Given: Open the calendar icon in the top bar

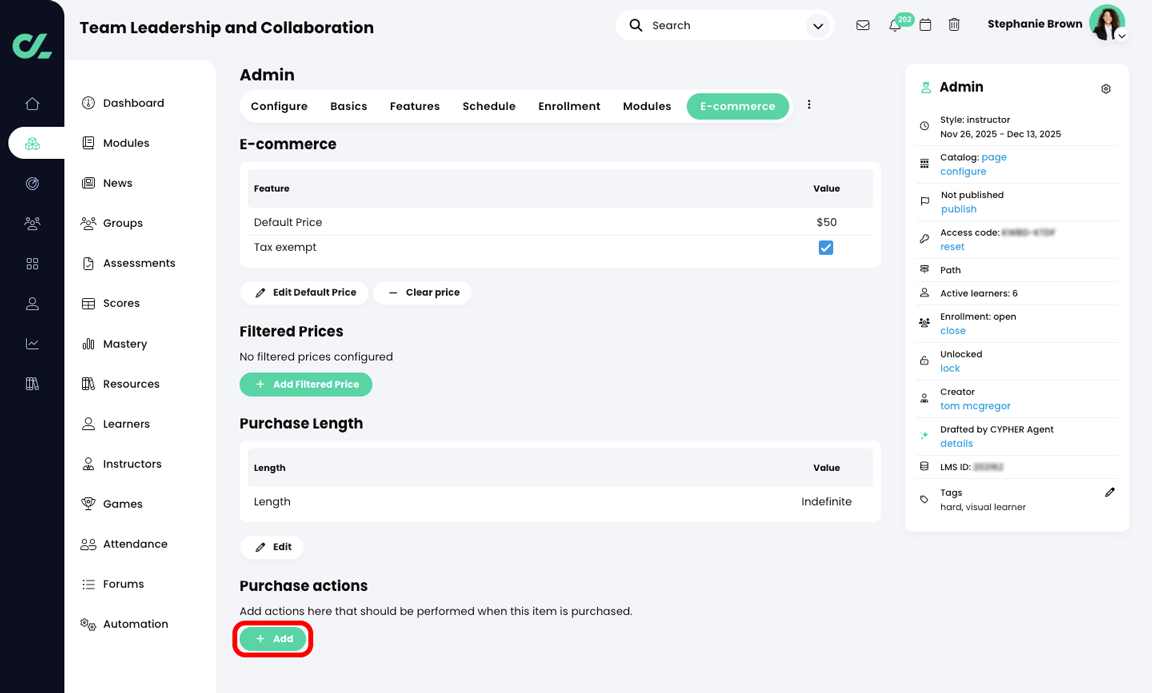Looking at the screenshot, I should coord(925,25).
